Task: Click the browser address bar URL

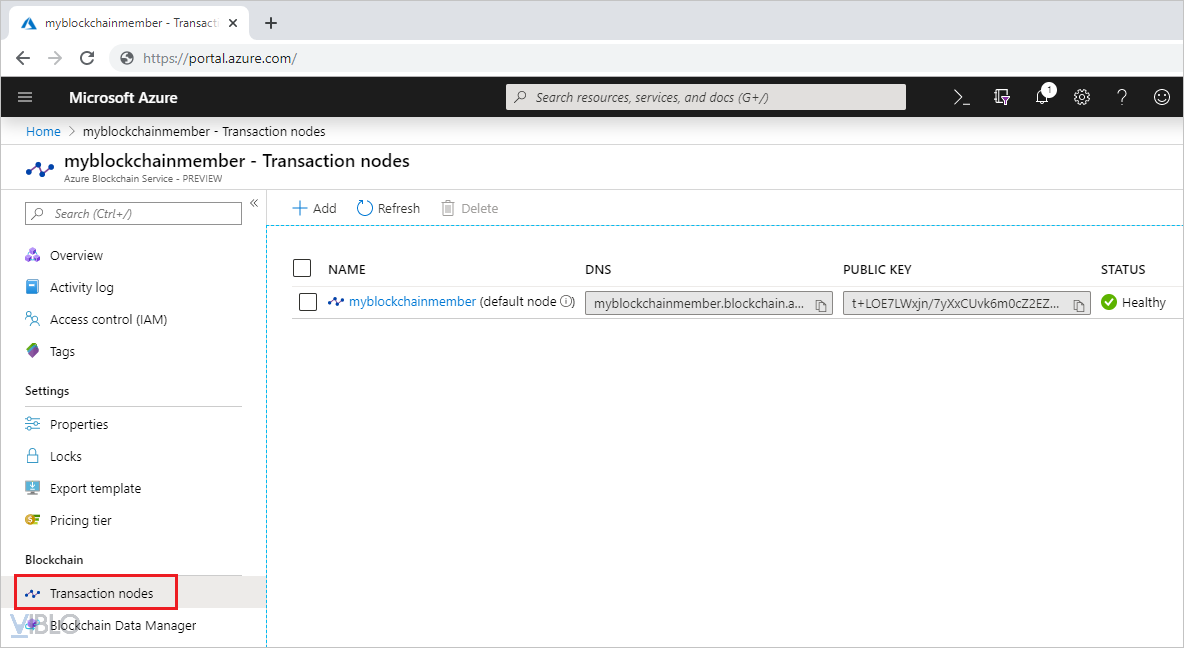Action: (220, 58)
